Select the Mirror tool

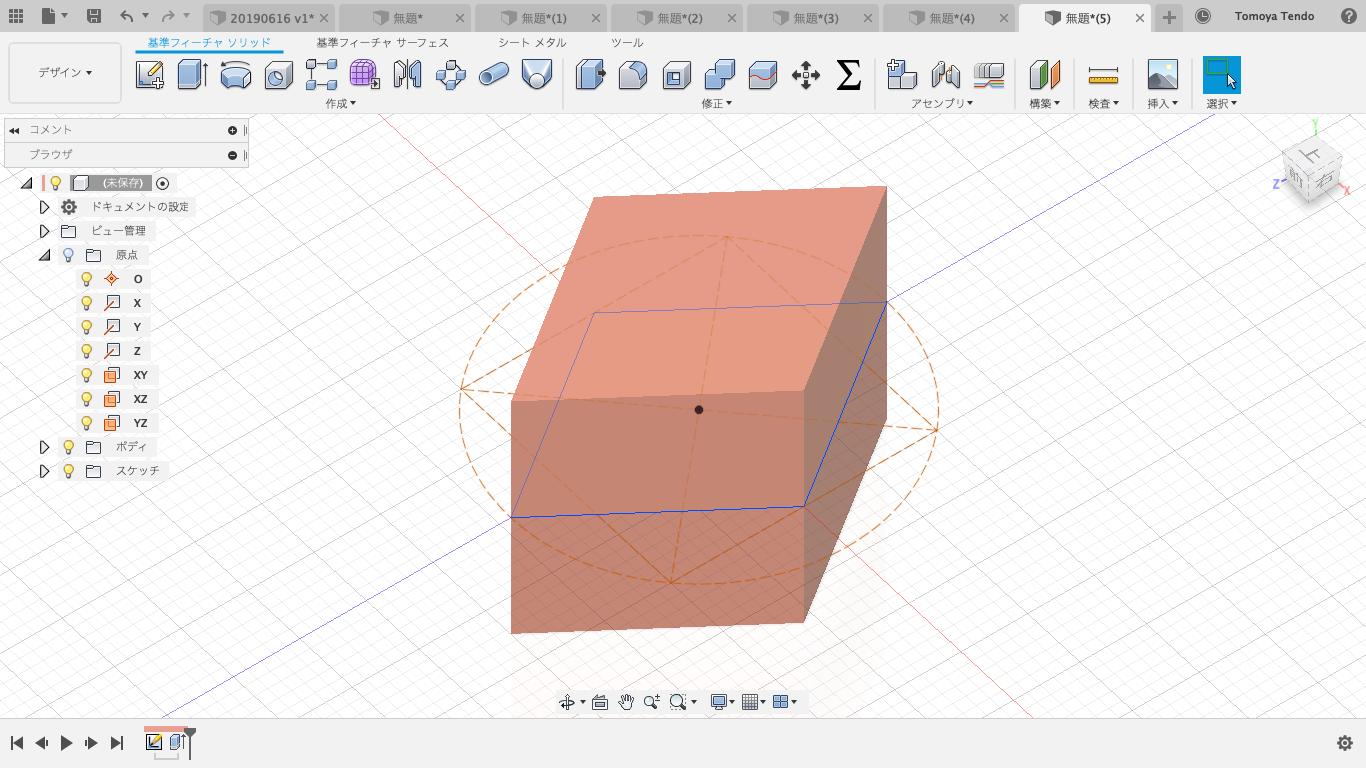[x=408, y=75]
